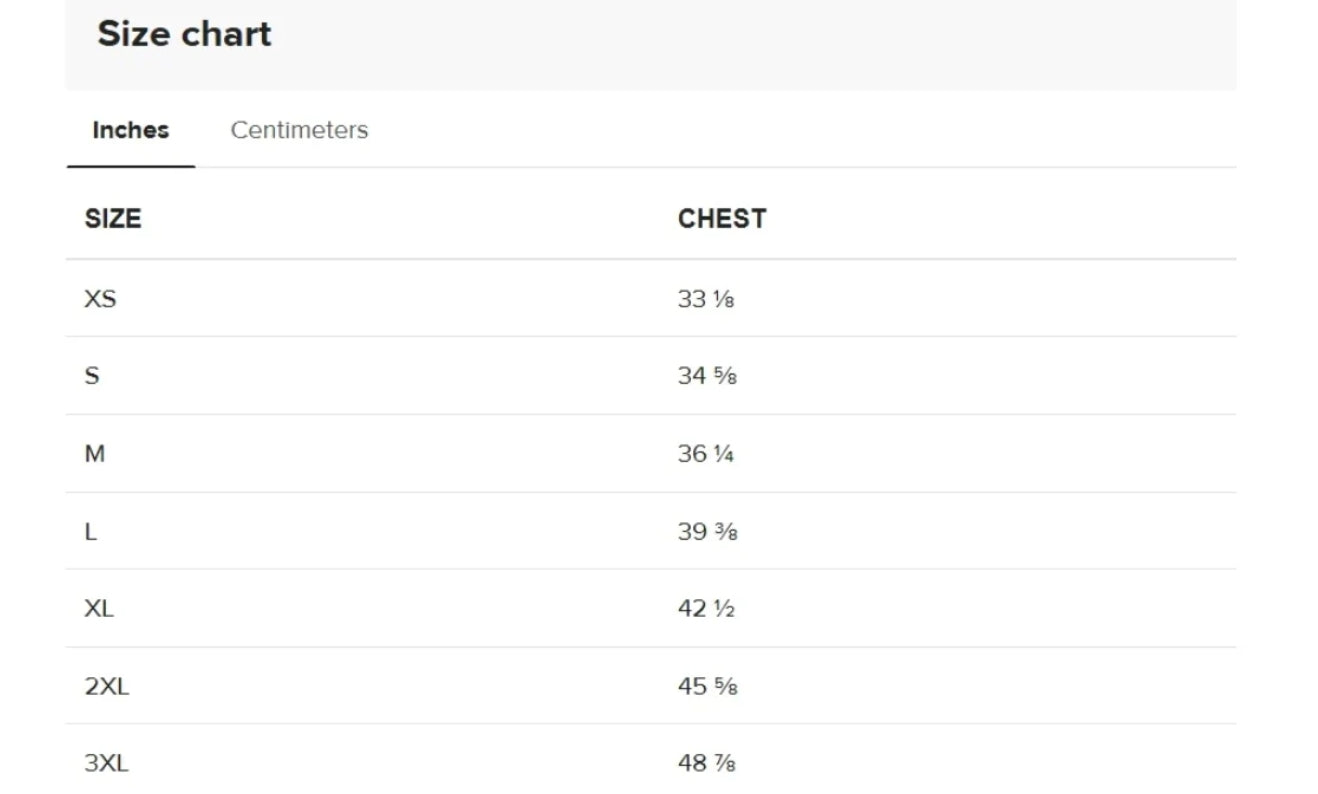The height and width of the screenshot is (794, 1318).
Task: Click the 48 ⅞ chest measurement
Action: 706,763
